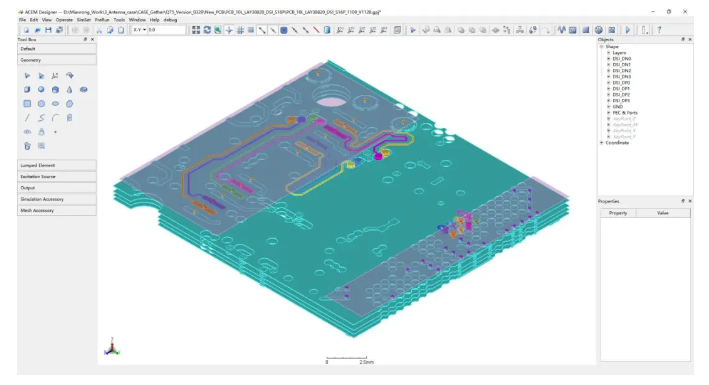Expand the GND tree node
Screen dimensions: 709x385
coord(609,107)
